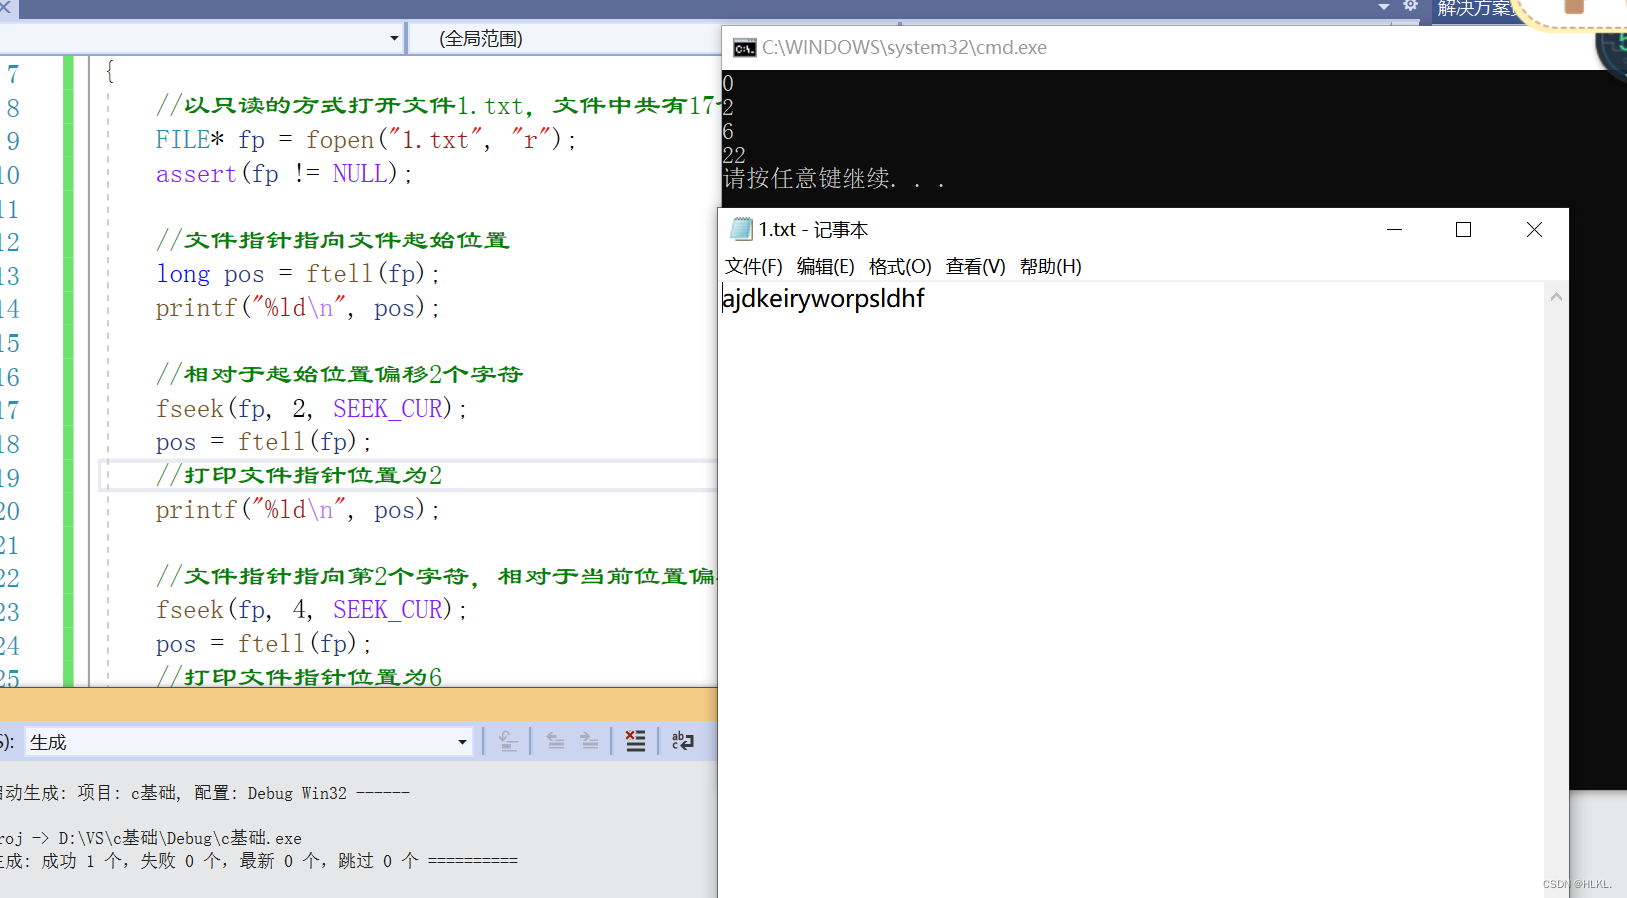This screenshot has height=898, width=1627.
Task: Click the D:\VS\c基础\Debug\c基础.exe output path
Action: pyautogui.click(x=180, y=838)
